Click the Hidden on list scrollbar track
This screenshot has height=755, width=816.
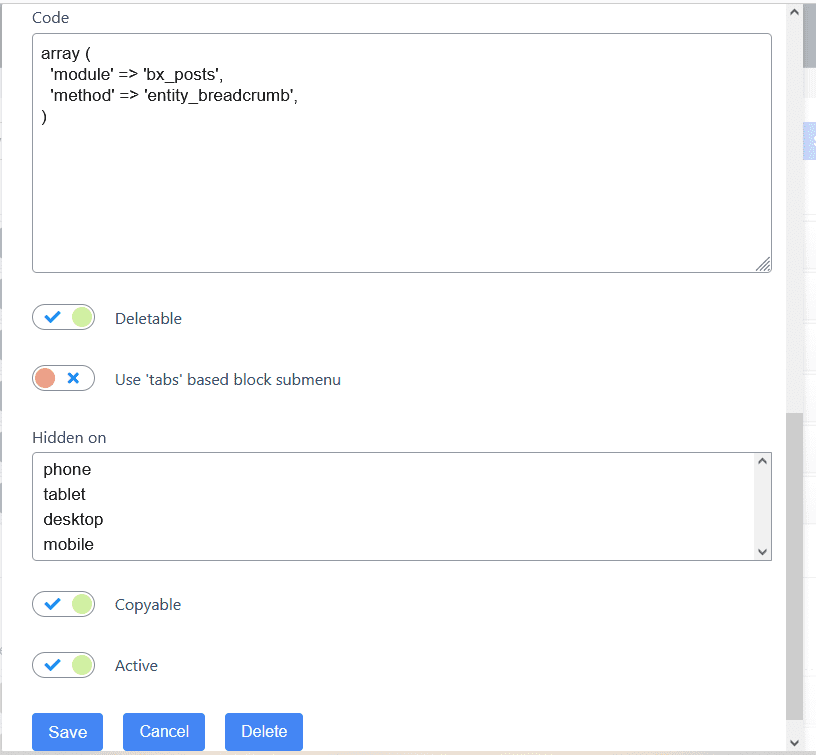tap(762, 506)
